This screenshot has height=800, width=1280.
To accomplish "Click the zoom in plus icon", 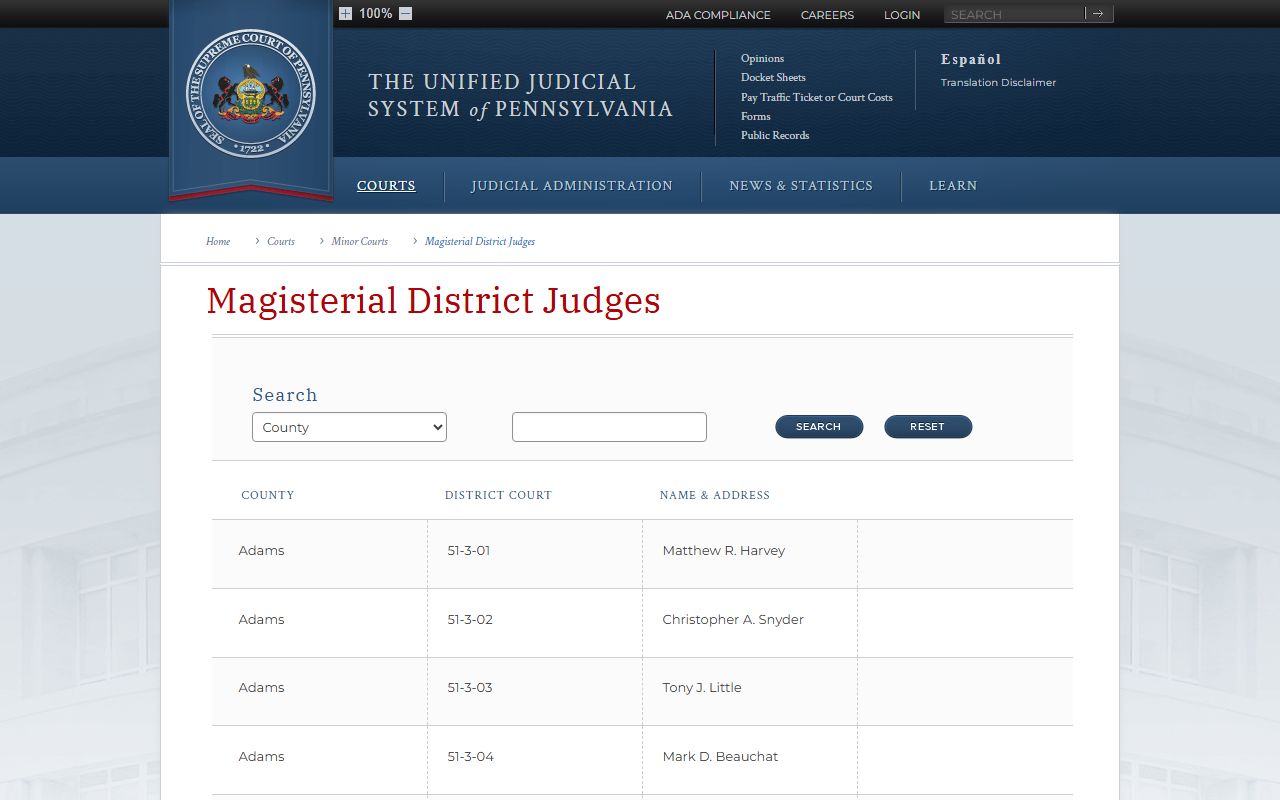I will tap(345, 14).
